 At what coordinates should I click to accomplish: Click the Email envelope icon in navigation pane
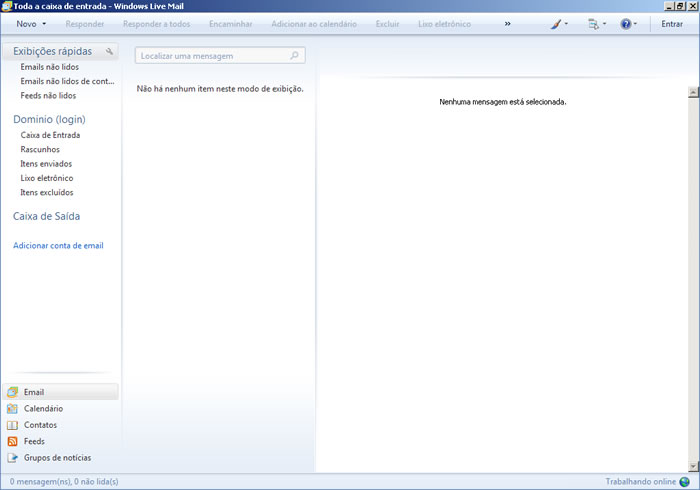click(12, 392)
